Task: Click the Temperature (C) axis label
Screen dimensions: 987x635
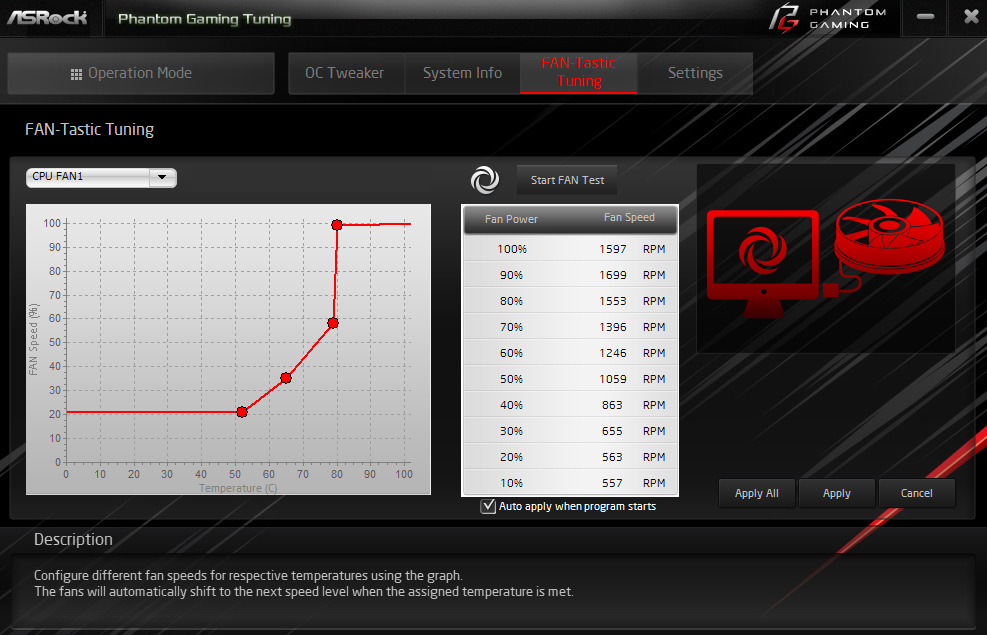Action: click(x=238, y=488)
